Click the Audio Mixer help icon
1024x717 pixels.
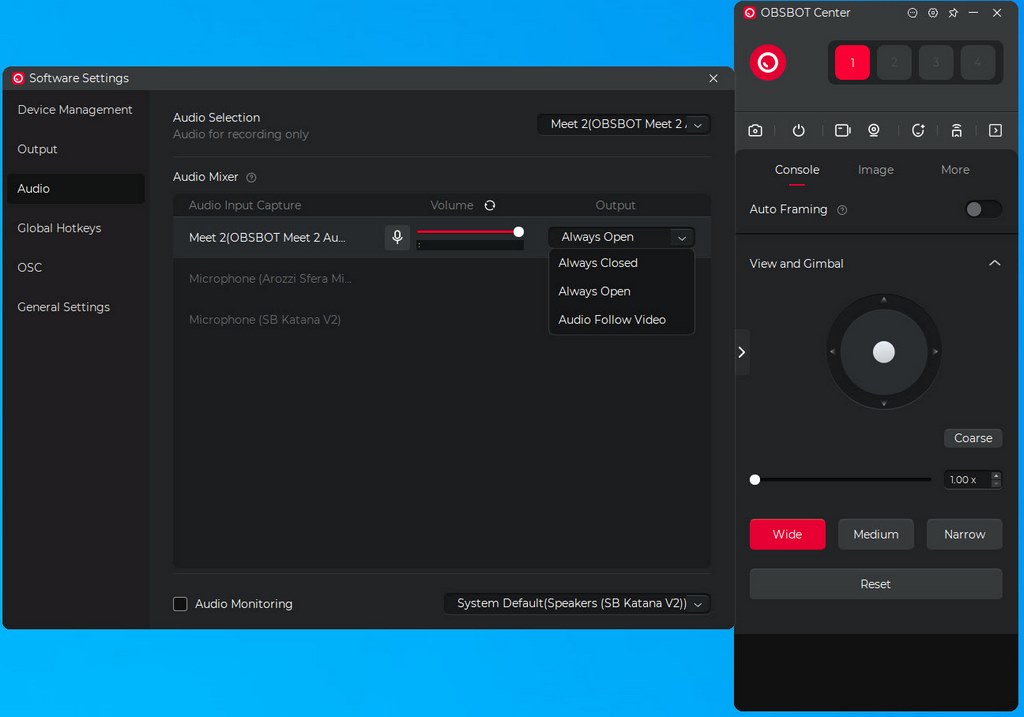point(251,178)
